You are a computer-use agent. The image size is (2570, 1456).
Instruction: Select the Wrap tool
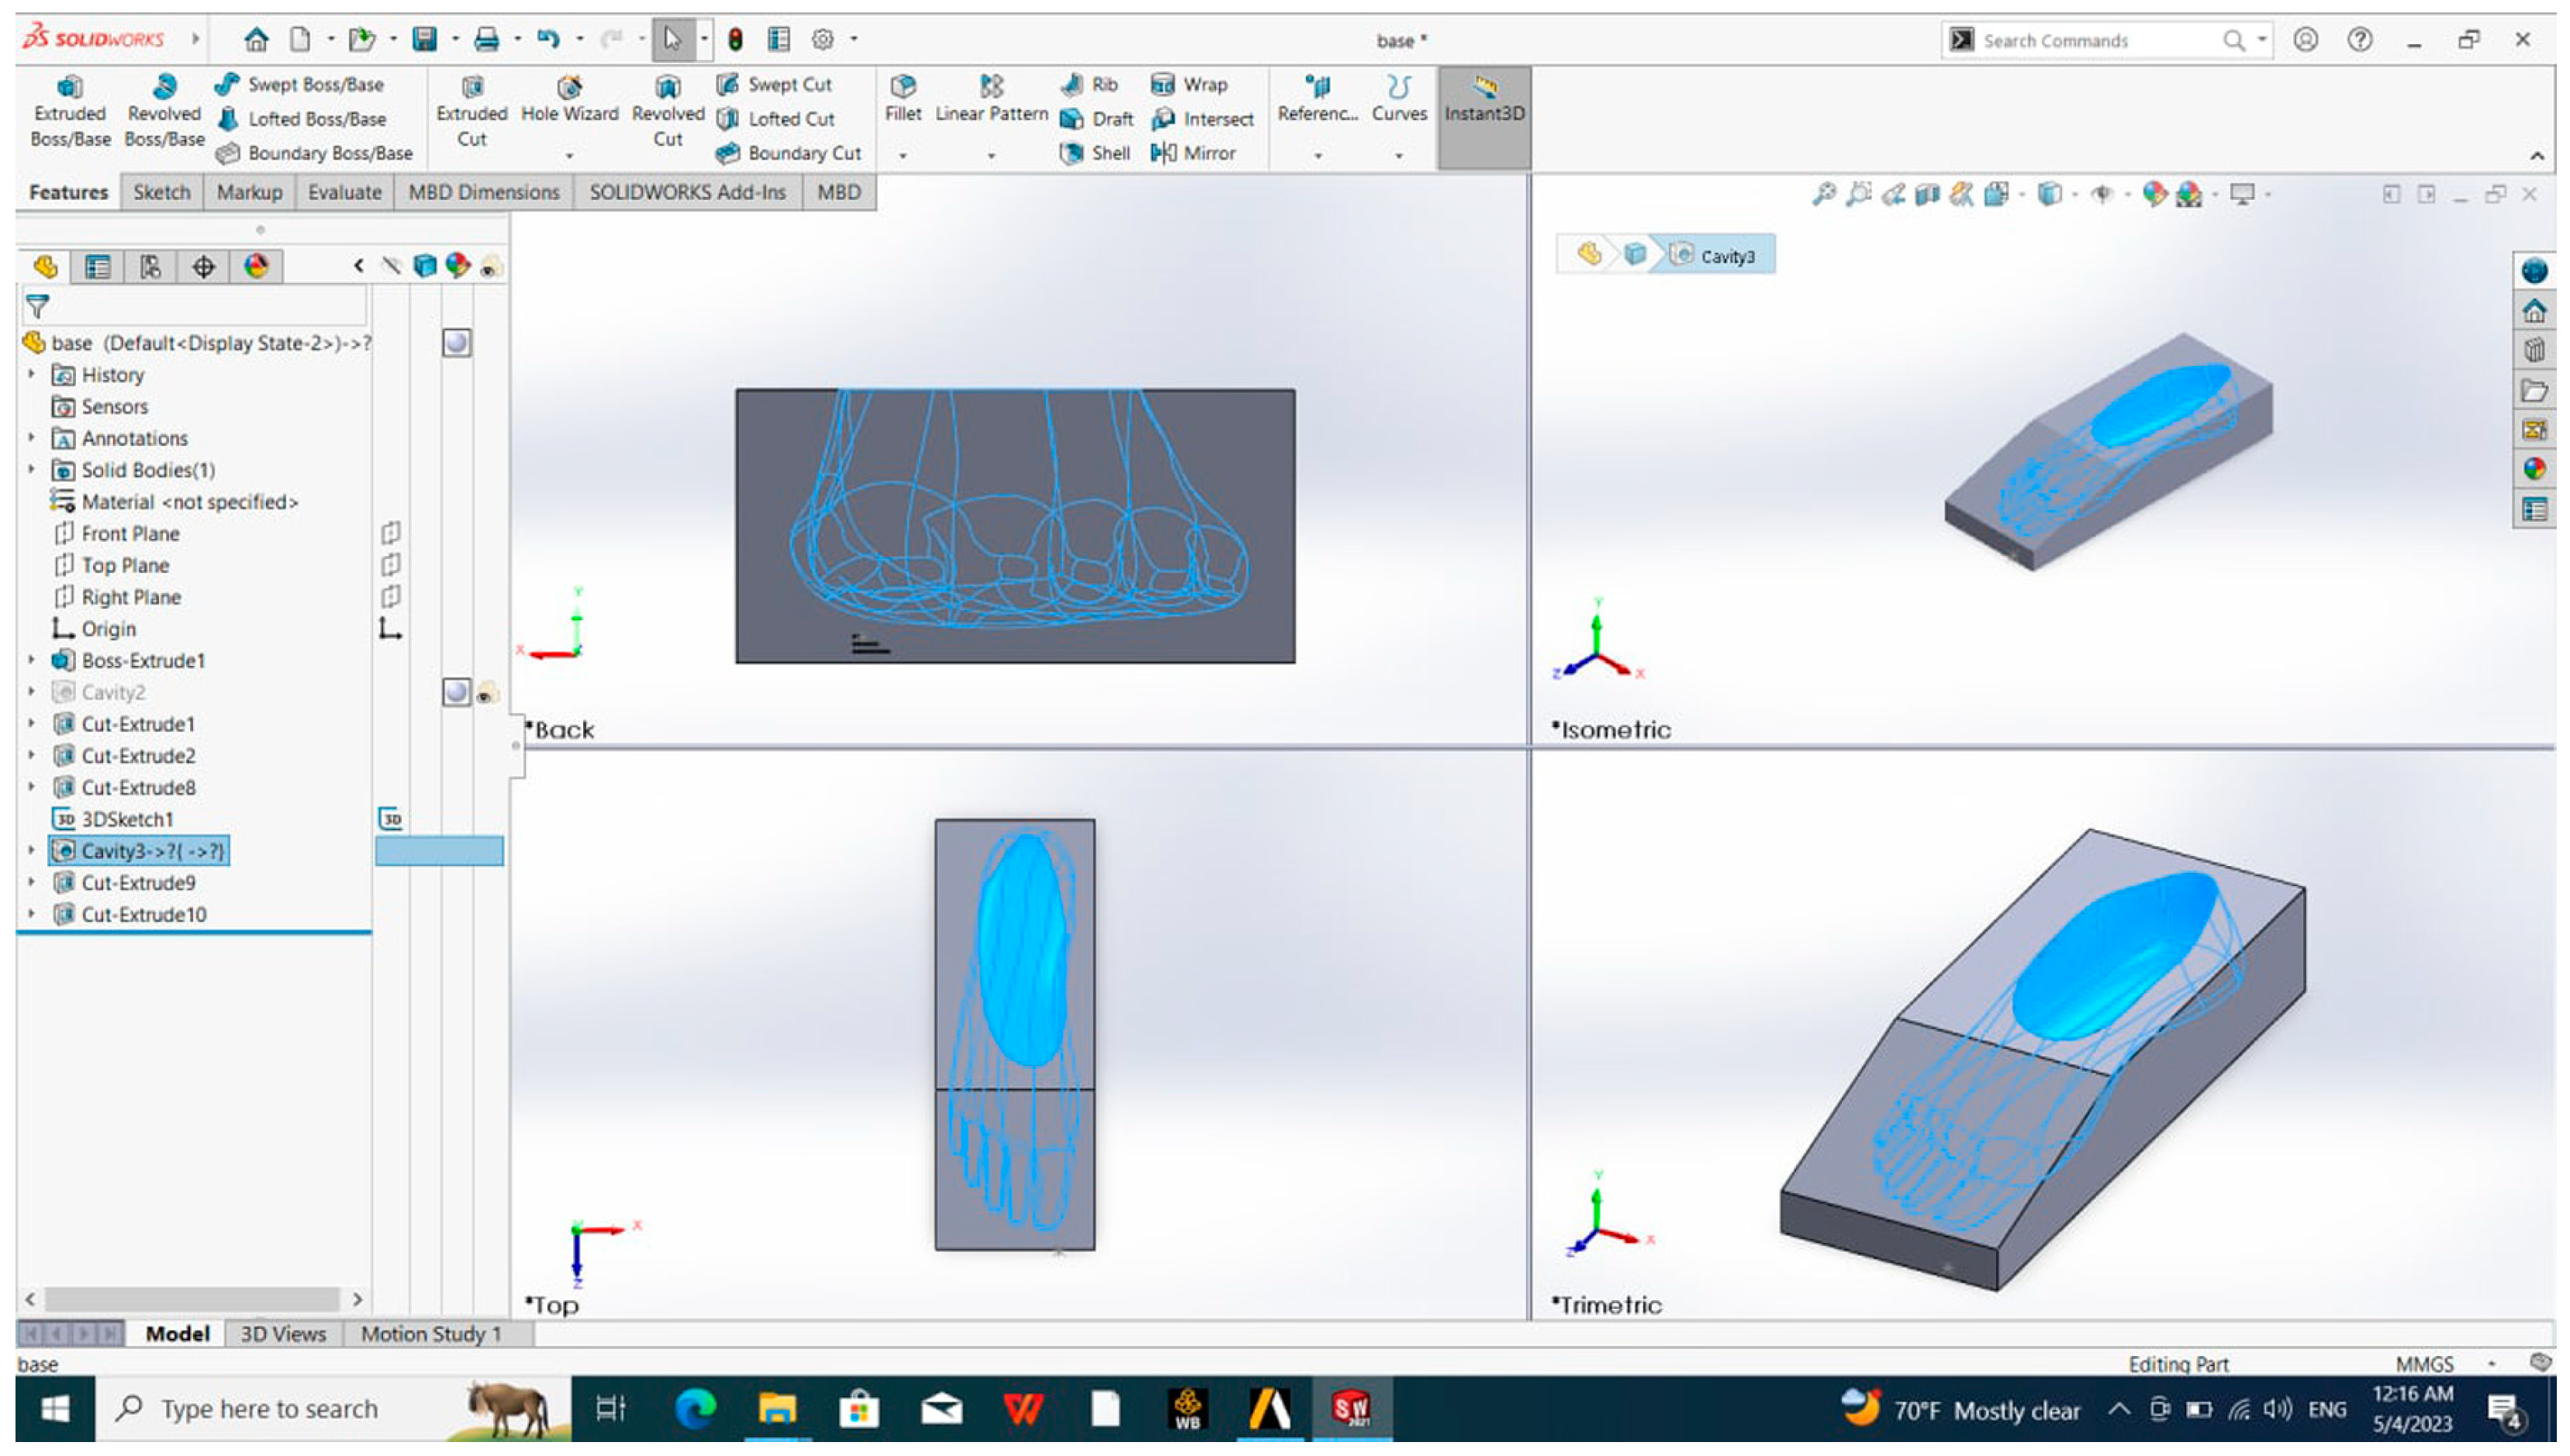(1189, 85)
